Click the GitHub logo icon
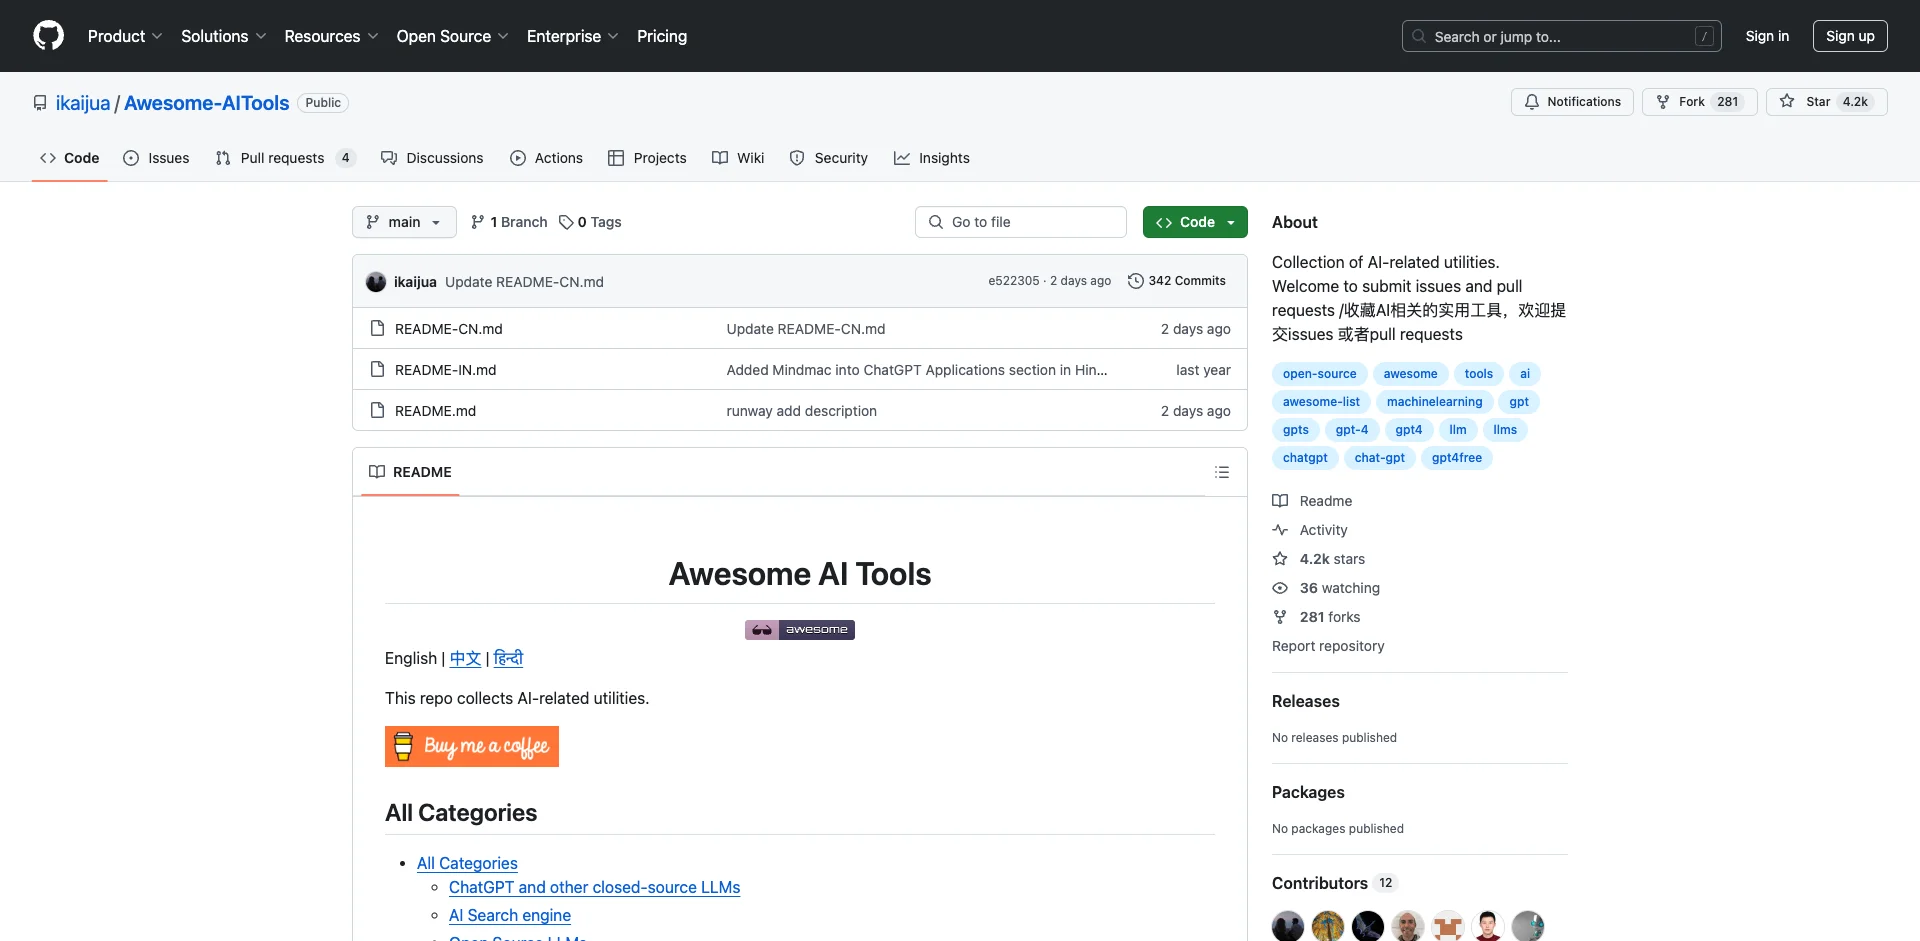This screenshot has height=941, width=1920. click(x=48, y=36)
